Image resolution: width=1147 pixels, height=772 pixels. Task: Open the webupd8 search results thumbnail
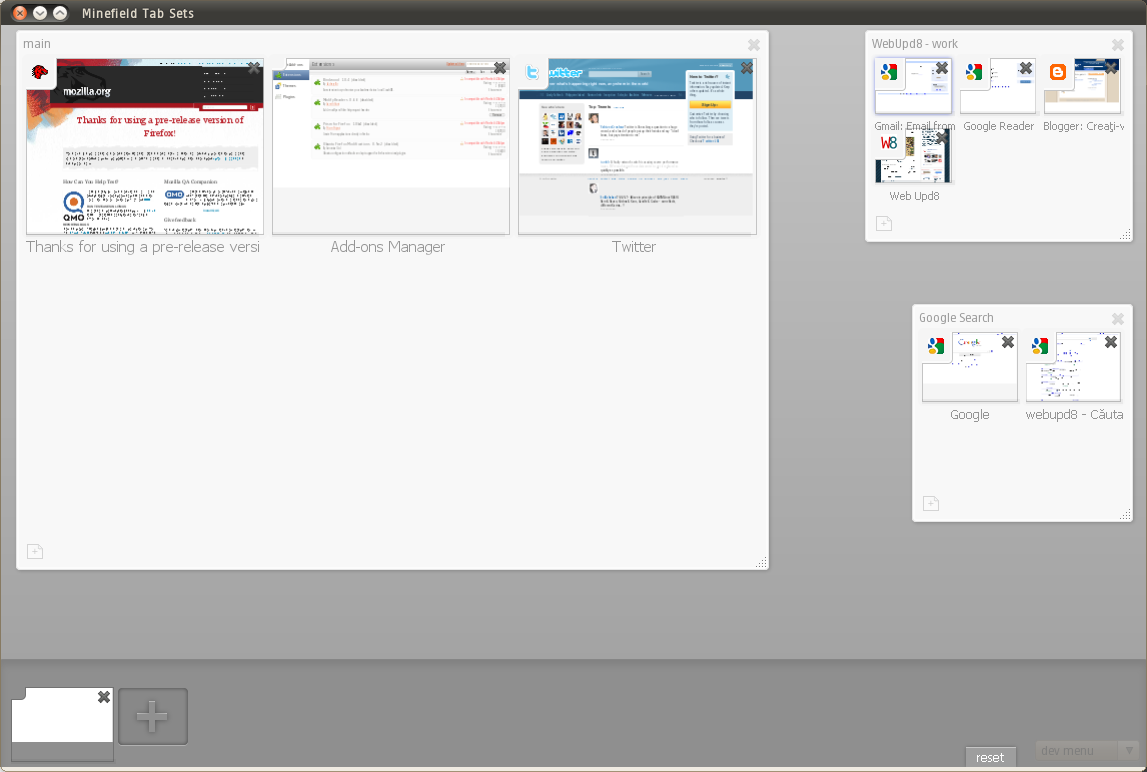(x=1073, y=367)
